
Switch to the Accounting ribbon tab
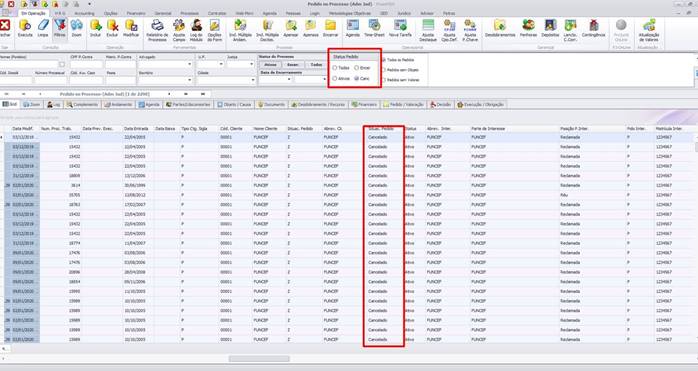[84, 13]
